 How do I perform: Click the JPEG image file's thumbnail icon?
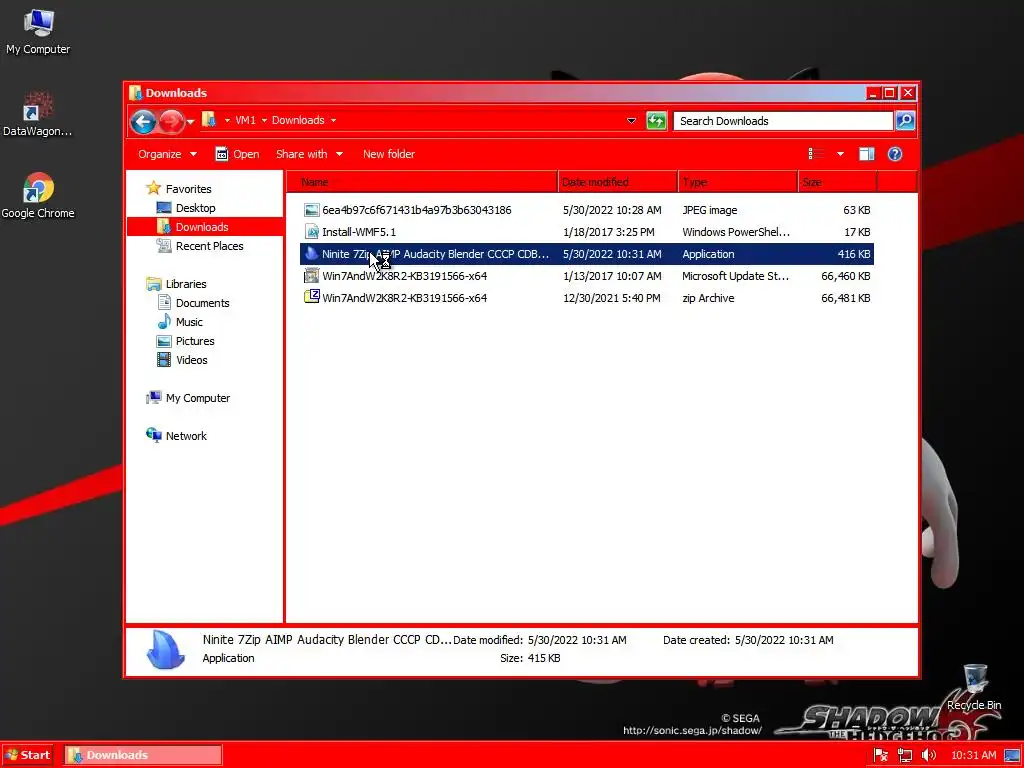[312, 210]
